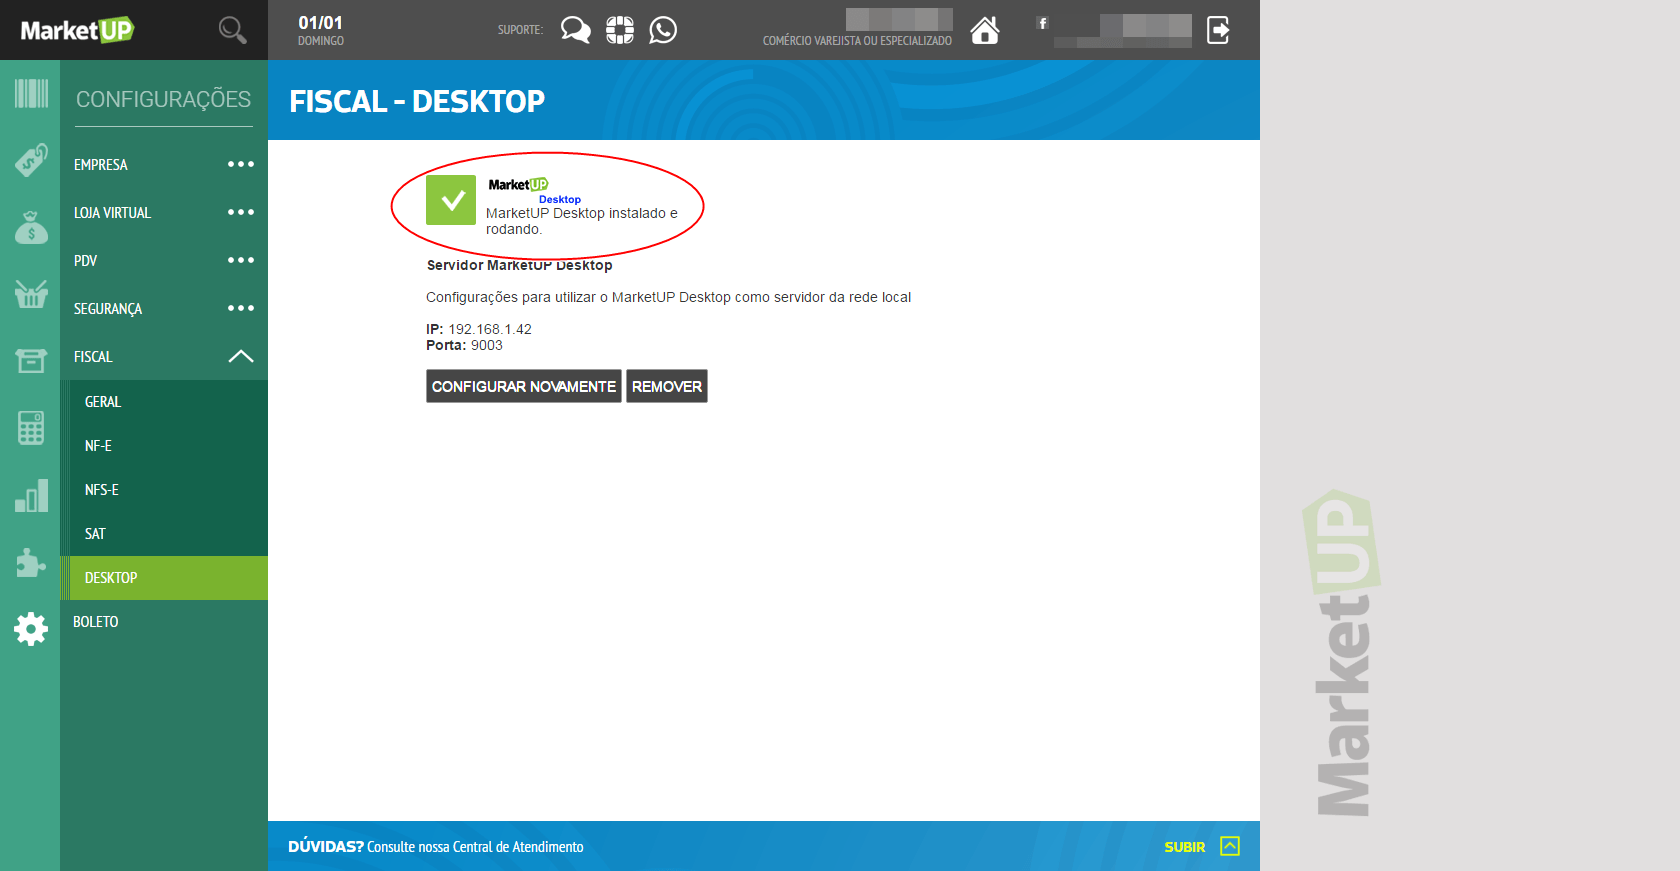Collapse the FISCAL section chevron
1680x871 pixels.
point(241,356)
